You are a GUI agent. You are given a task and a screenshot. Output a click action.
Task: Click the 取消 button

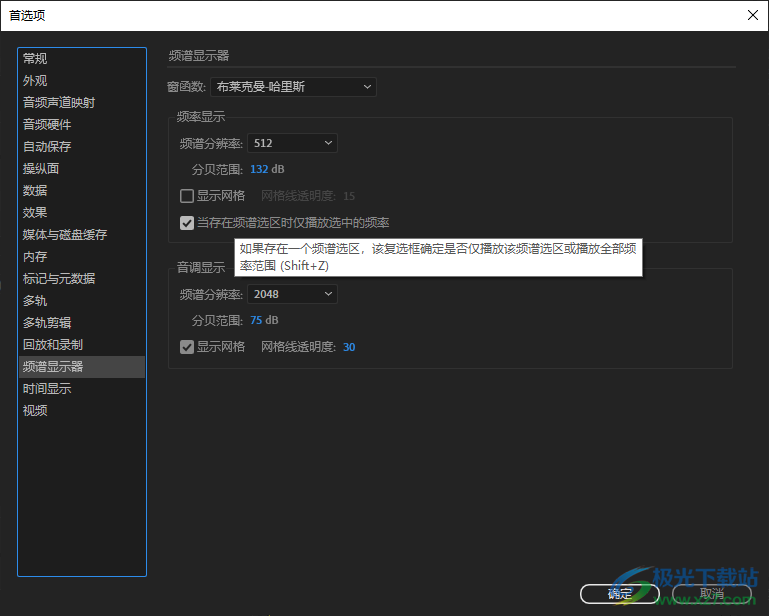tap(712, 594)
